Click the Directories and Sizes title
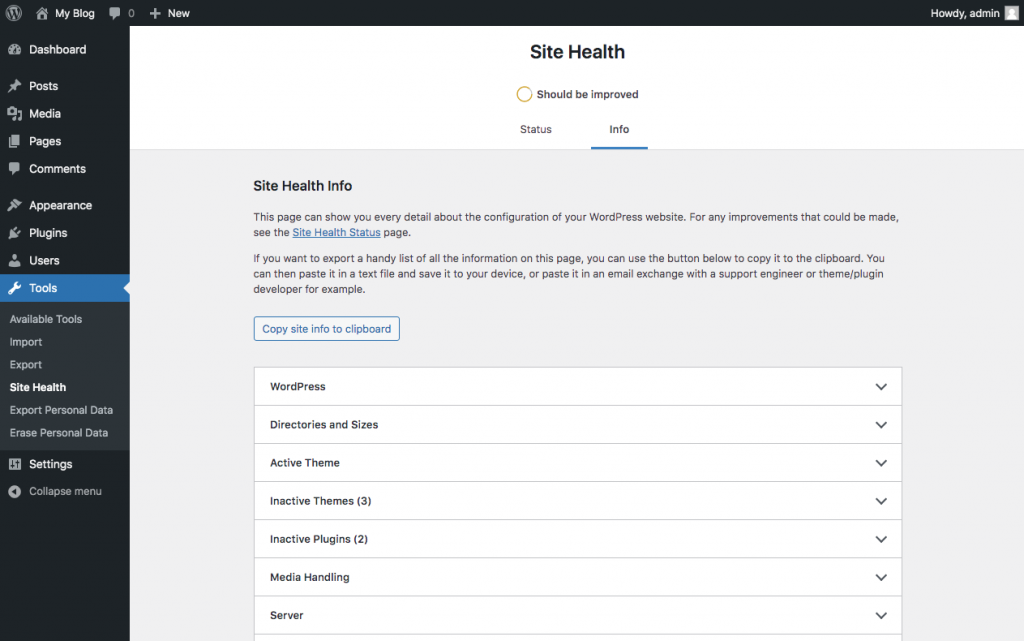The height and width of the screenshot is (641, 1024). (324, 425)
